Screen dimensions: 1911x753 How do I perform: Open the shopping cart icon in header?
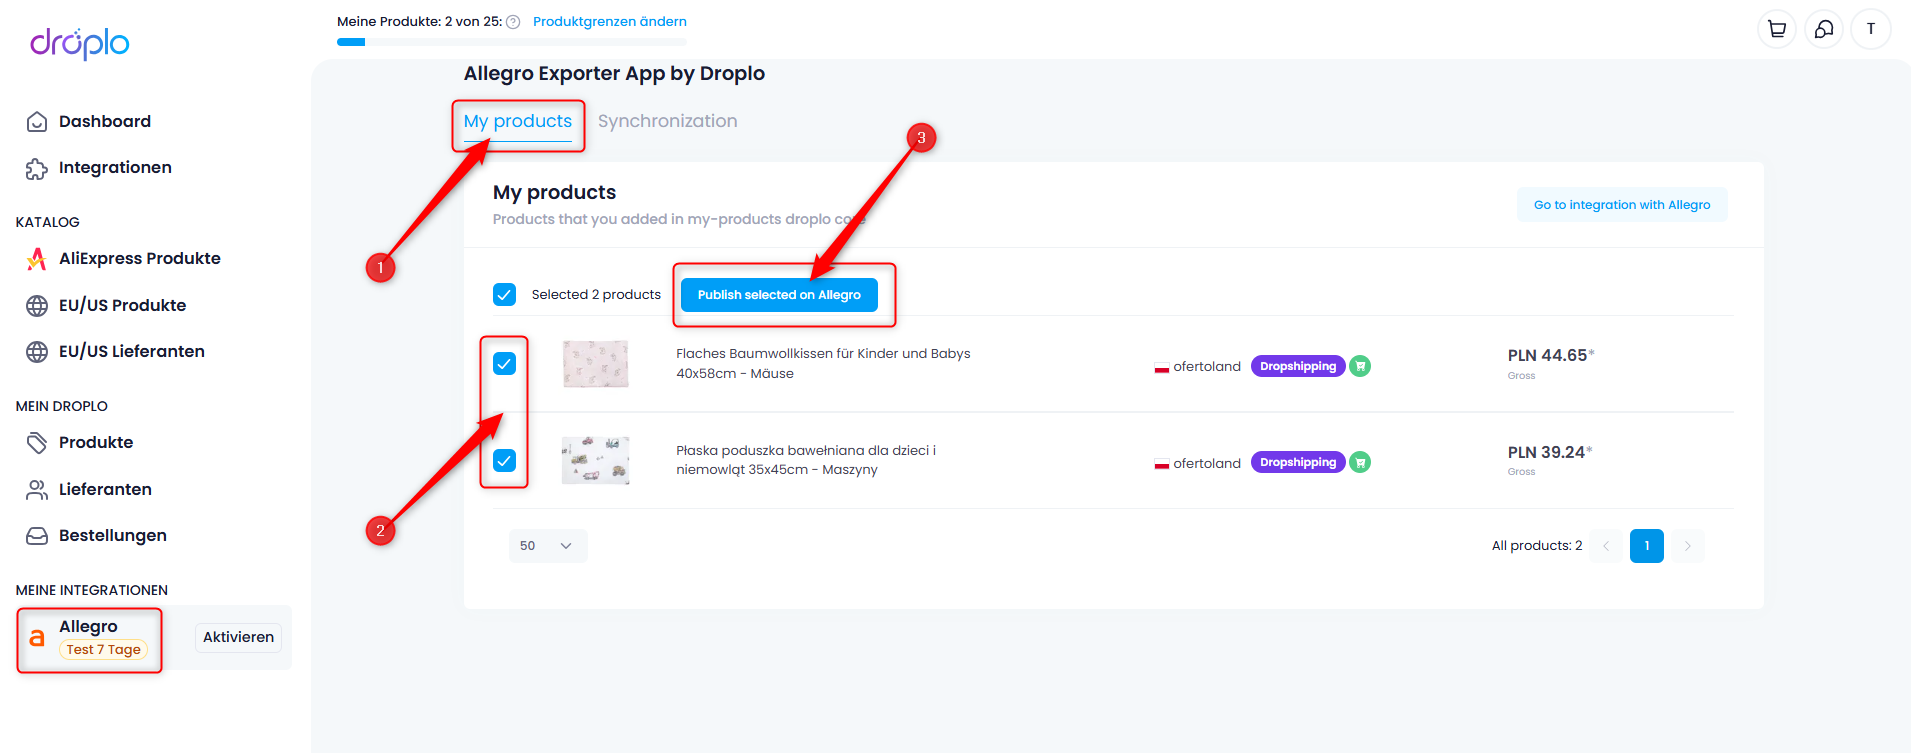(x=1777, y=29)
